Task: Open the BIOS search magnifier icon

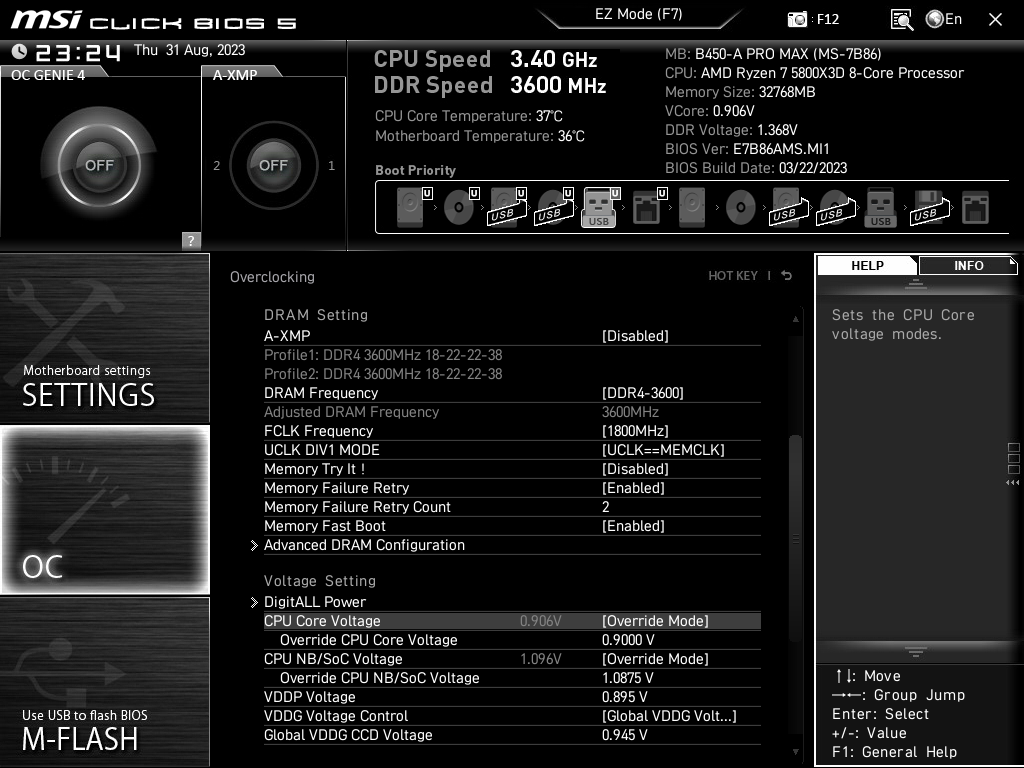Action: click(901, 20)
